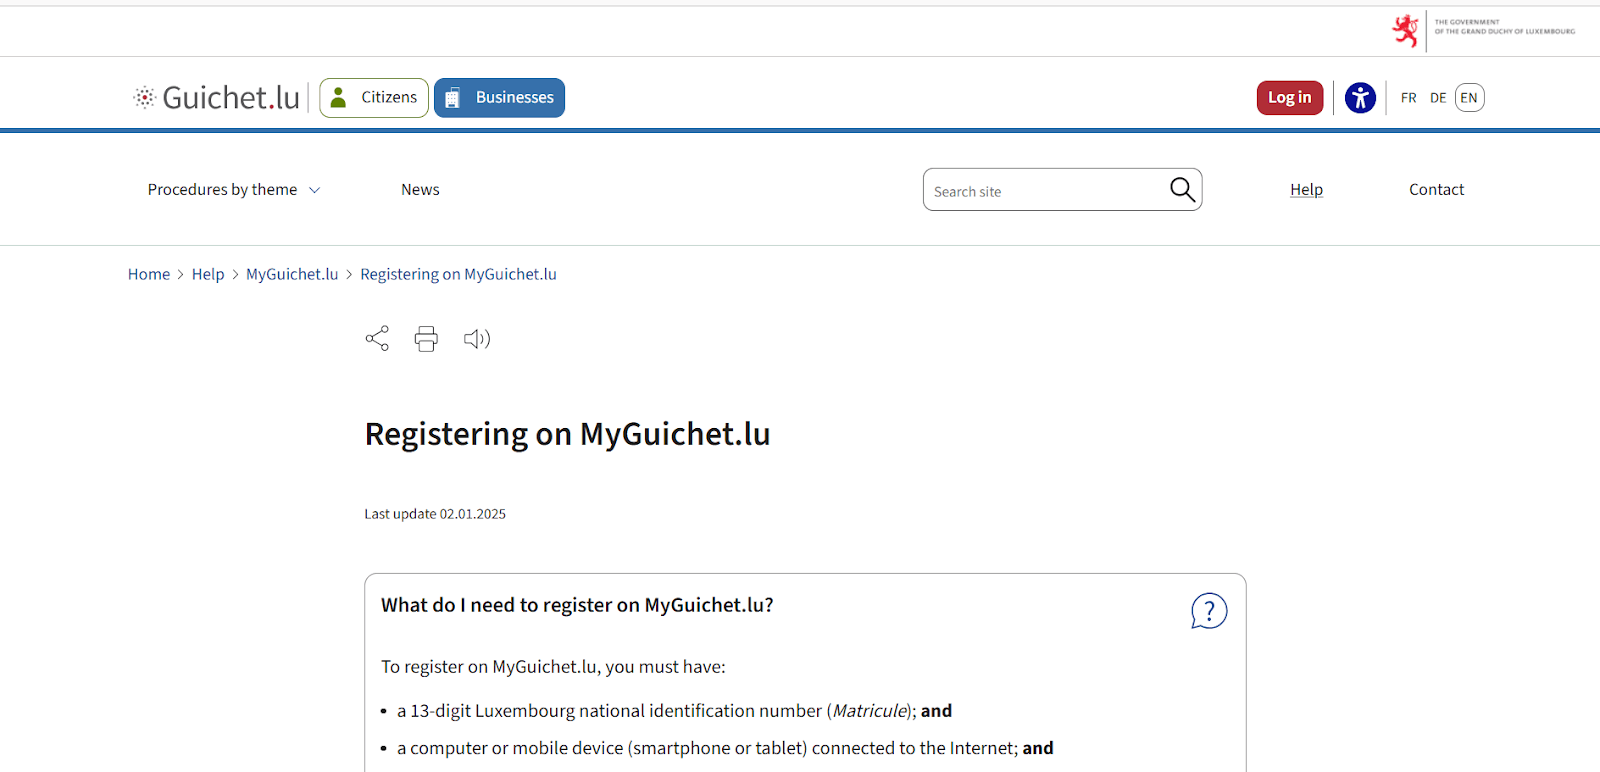Click the computer or mobile device bullet
This screenshot has width=1600, height=772.
coord(725,748)
